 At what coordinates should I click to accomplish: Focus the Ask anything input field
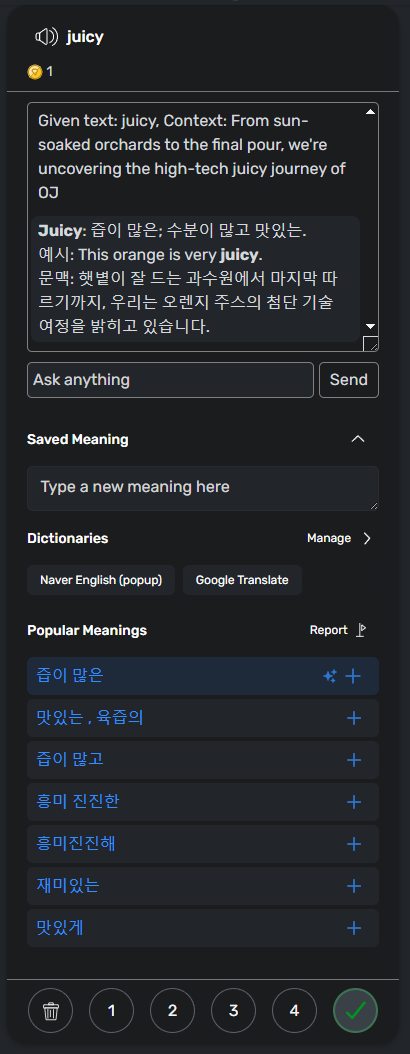click(170, 380)
